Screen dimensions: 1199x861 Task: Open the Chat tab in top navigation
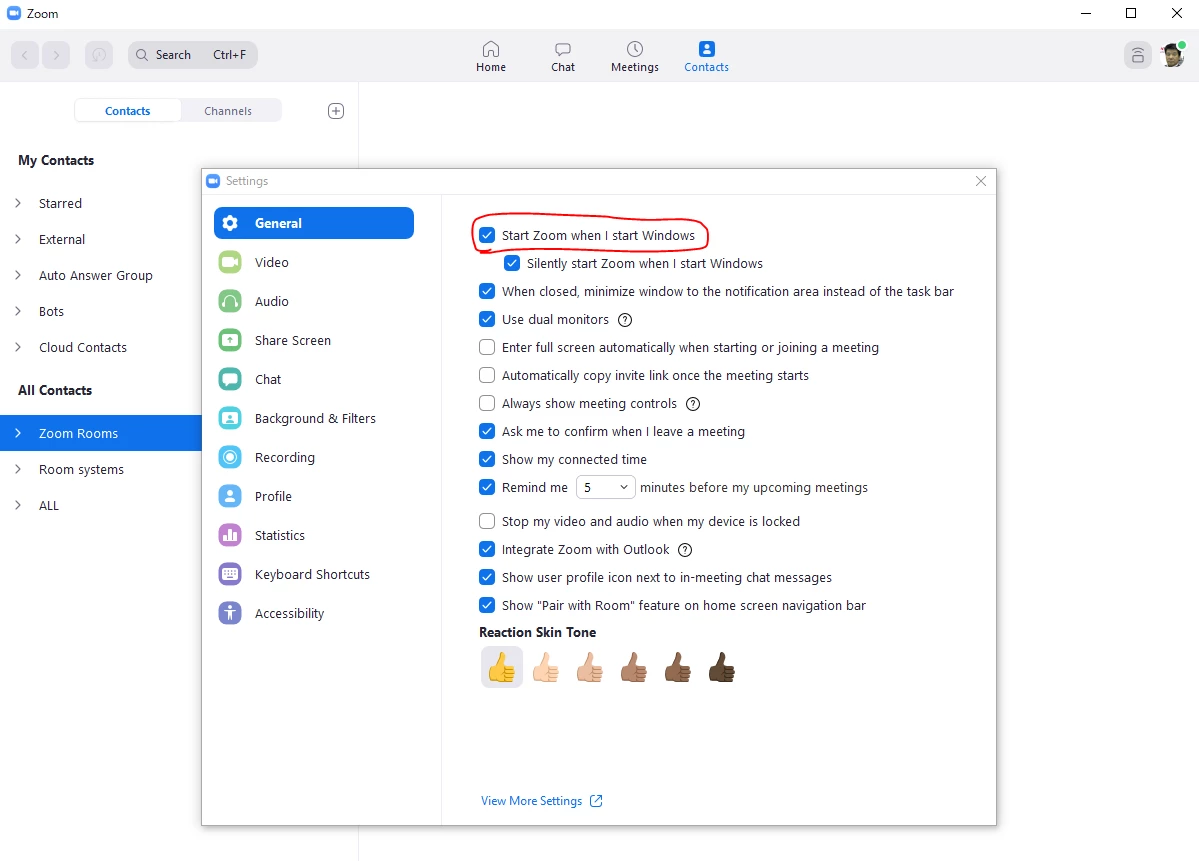click(563, 57)
